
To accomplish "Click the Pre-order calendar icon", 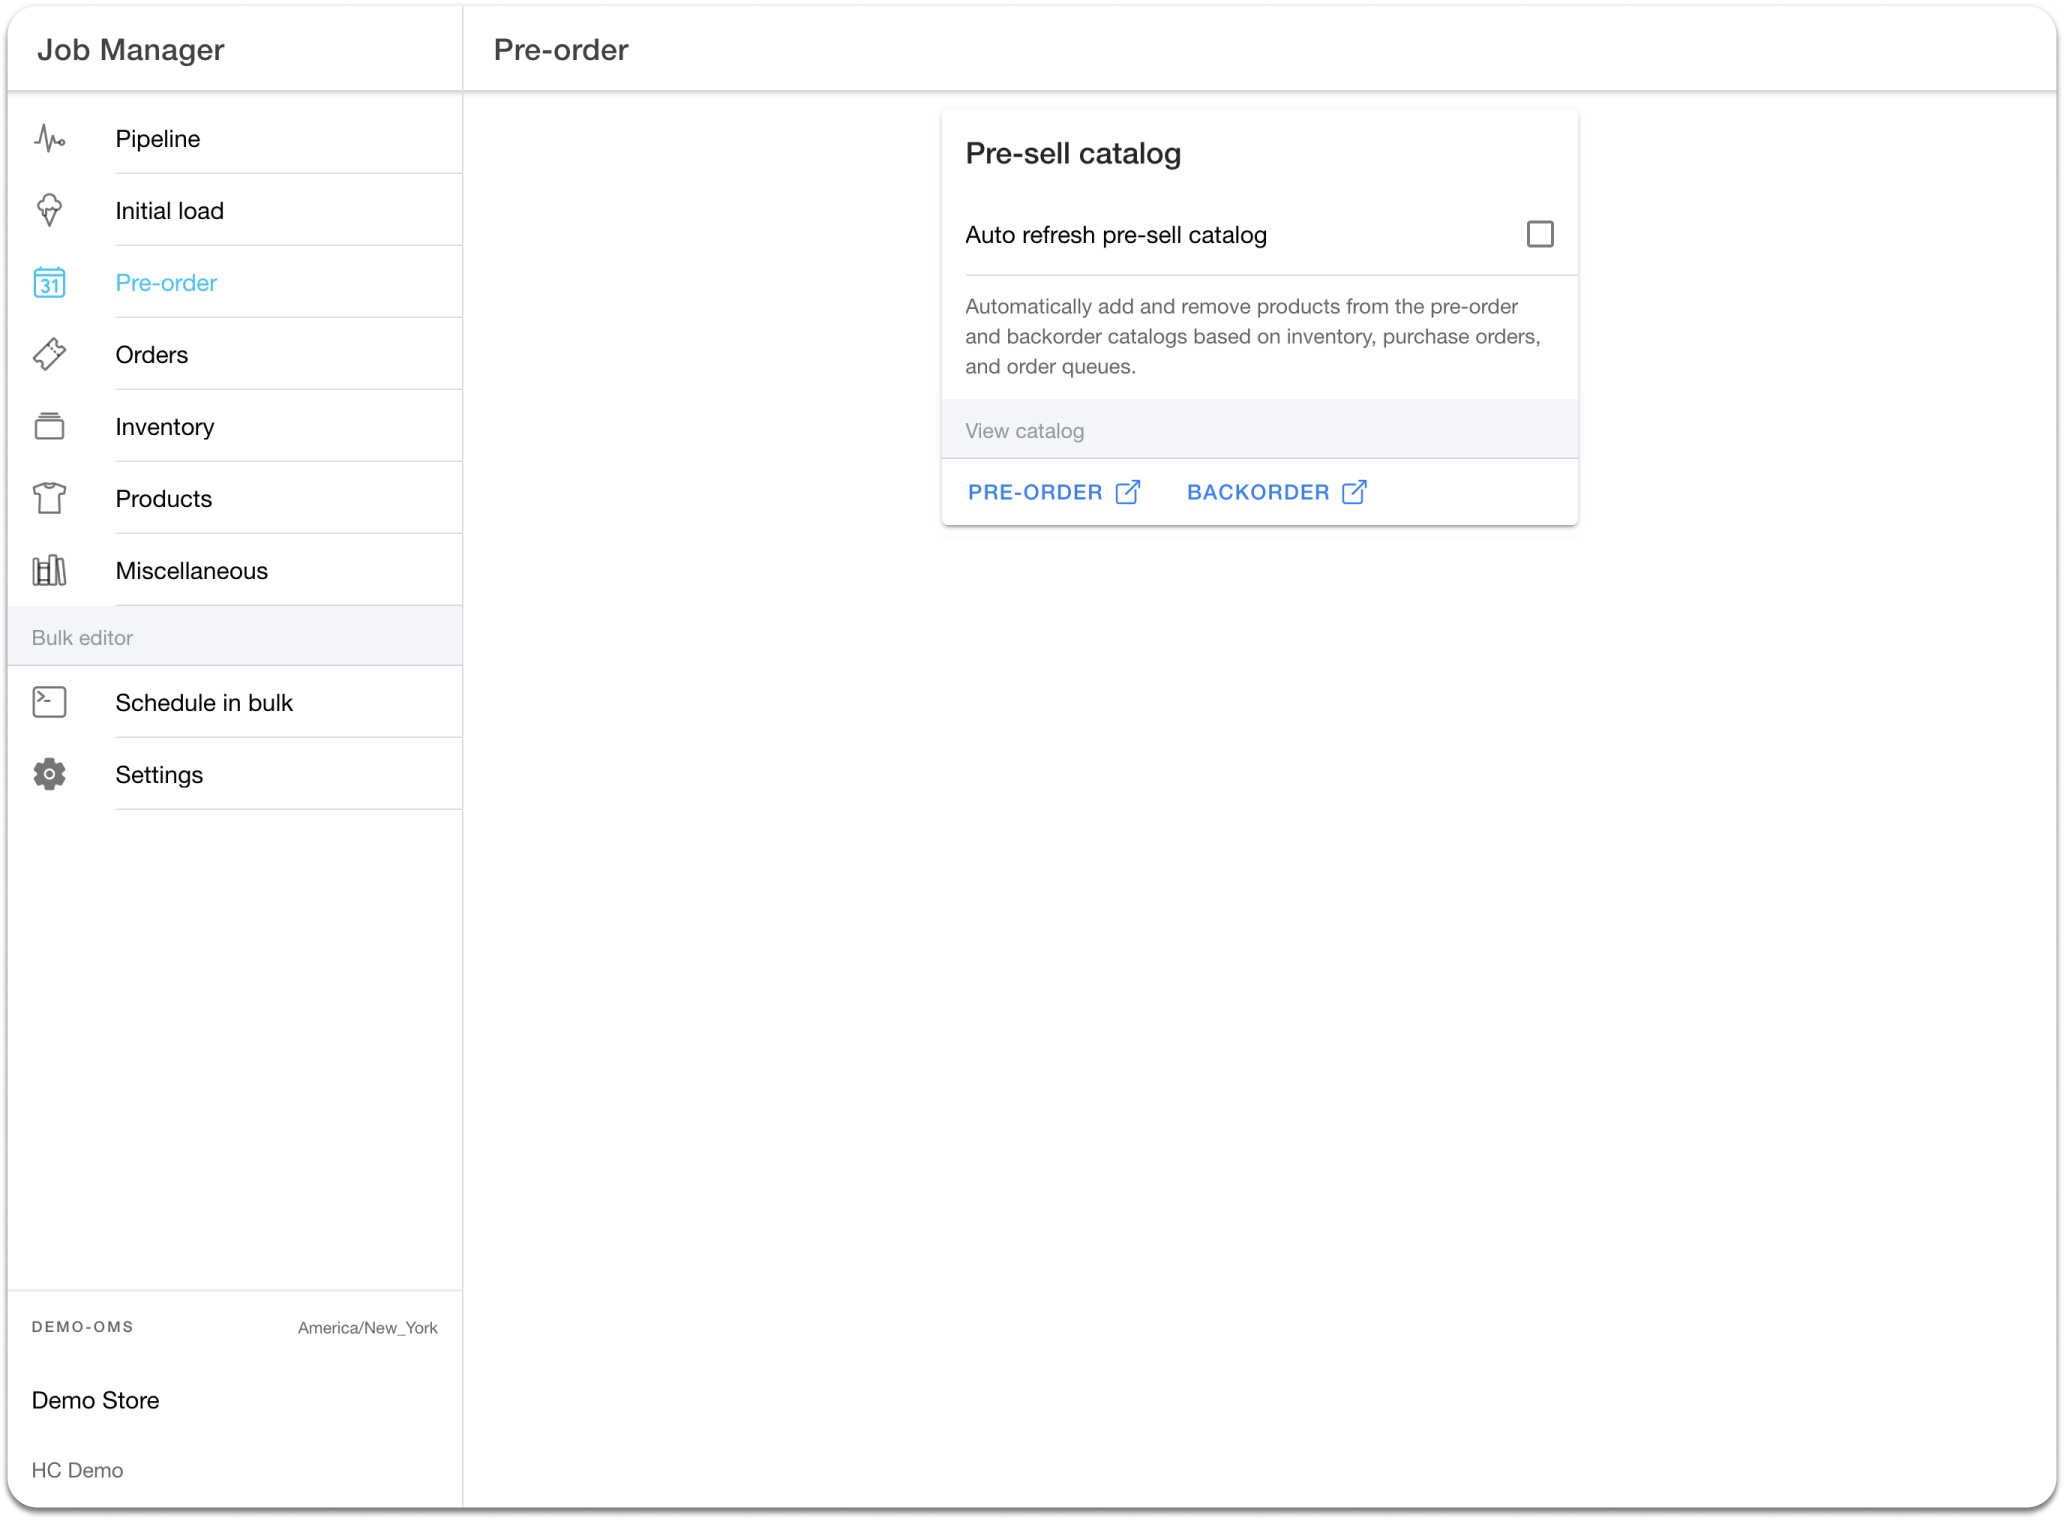I will (49, 283).
